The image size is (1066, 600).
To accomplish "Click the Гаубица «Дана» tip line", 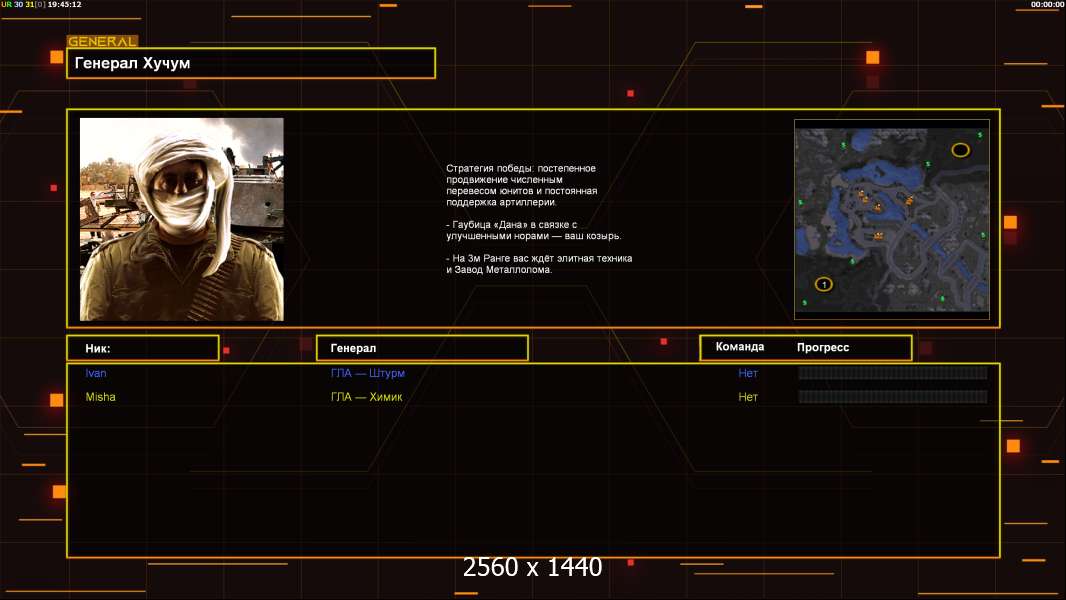I will pos(534,230).
